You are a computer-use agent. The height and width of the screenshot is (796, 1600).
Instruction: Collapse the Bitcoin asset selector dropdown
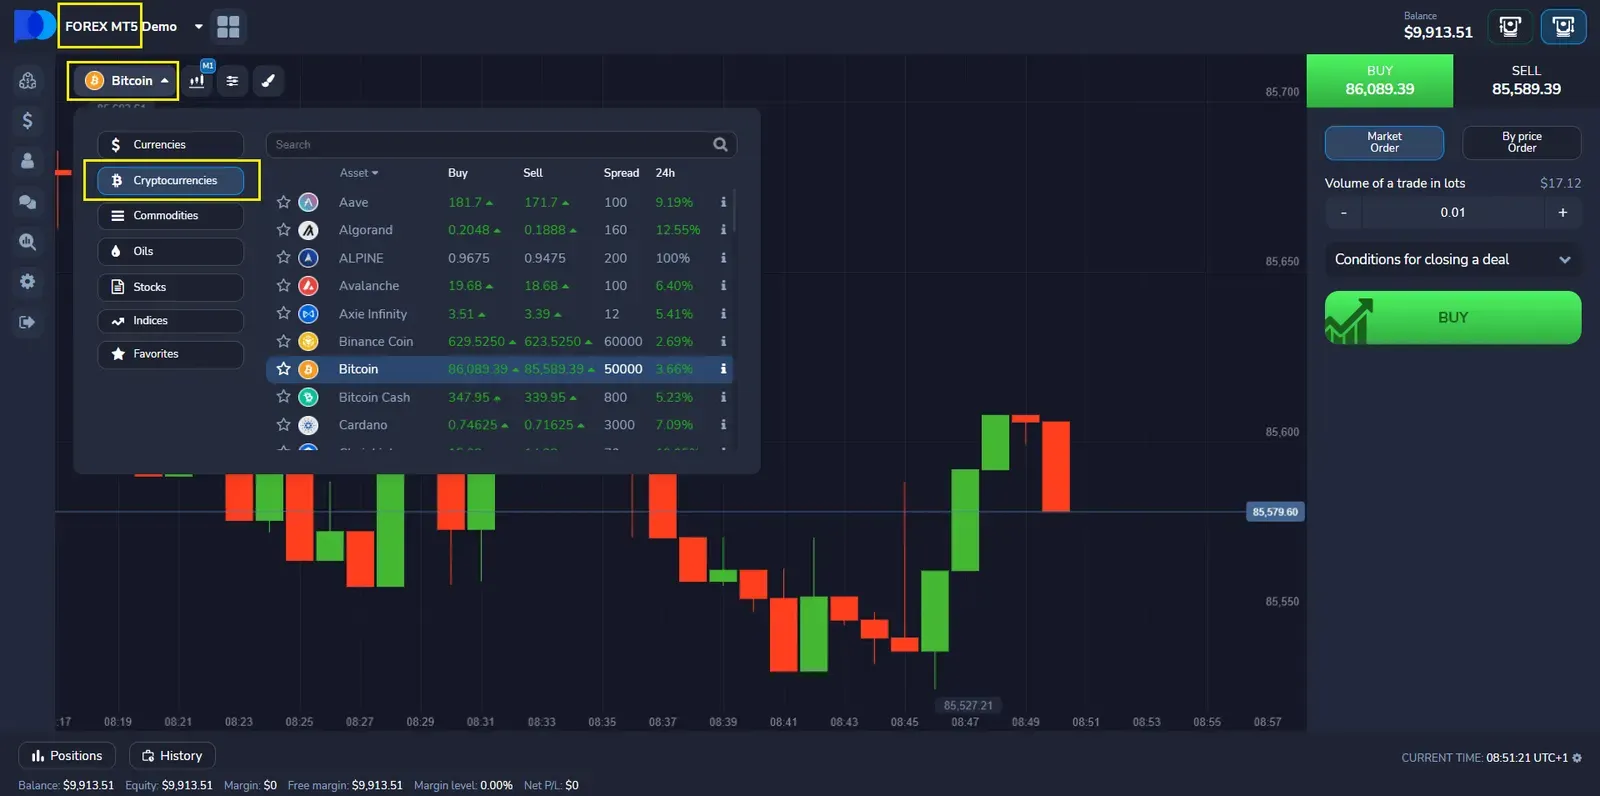[124, 81]
